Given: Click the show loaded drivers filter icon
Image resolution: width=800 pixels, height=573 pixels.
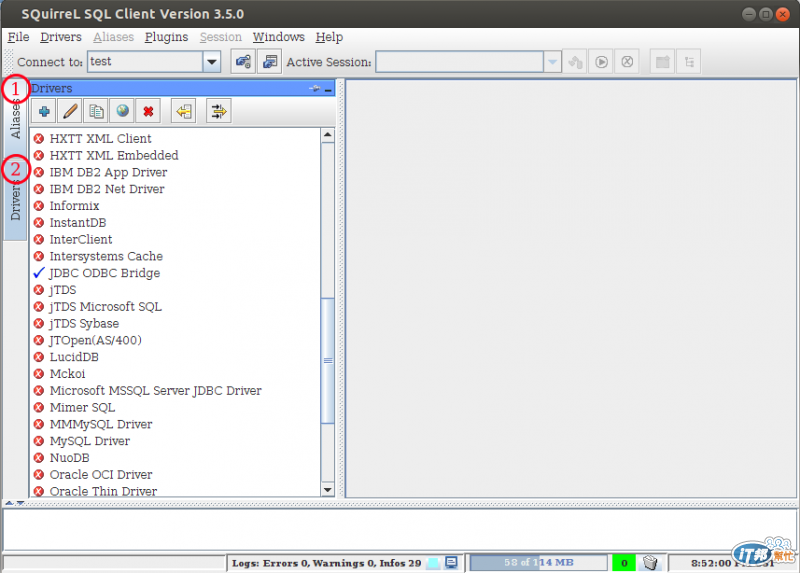Looking at the screenshot, I should coord(219,111).
